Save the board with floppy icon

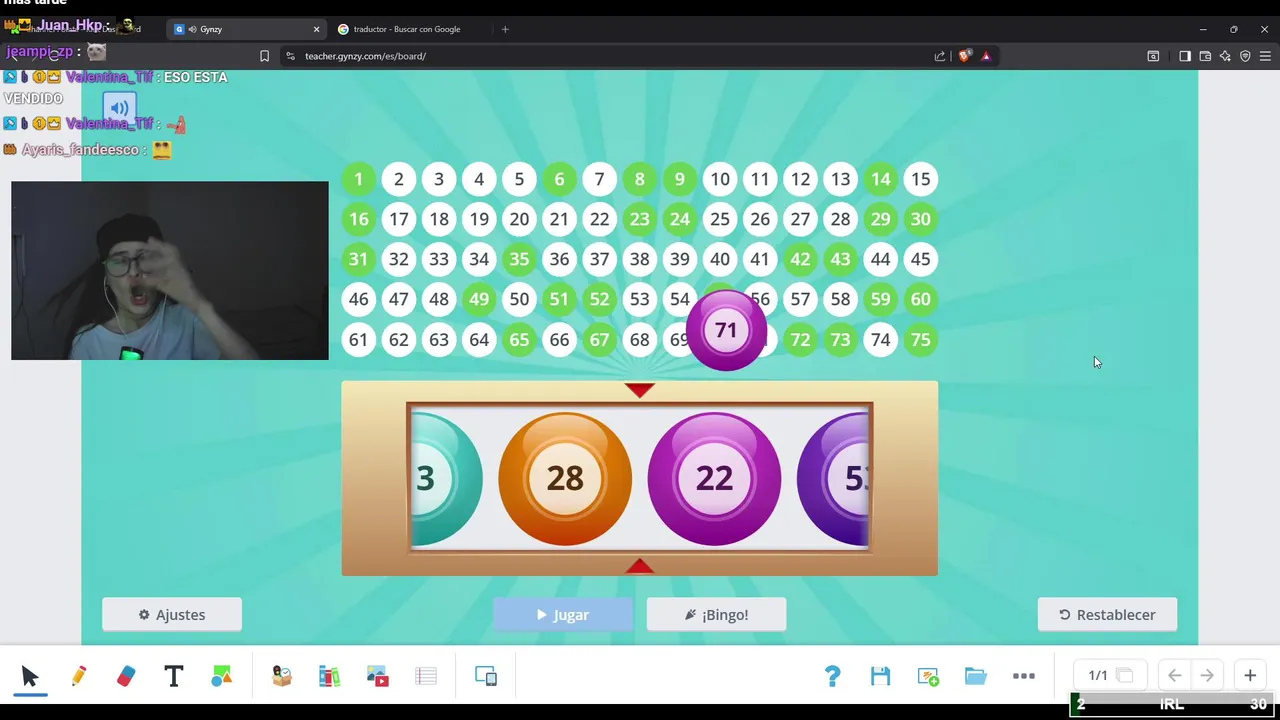[x=880, y=676]
